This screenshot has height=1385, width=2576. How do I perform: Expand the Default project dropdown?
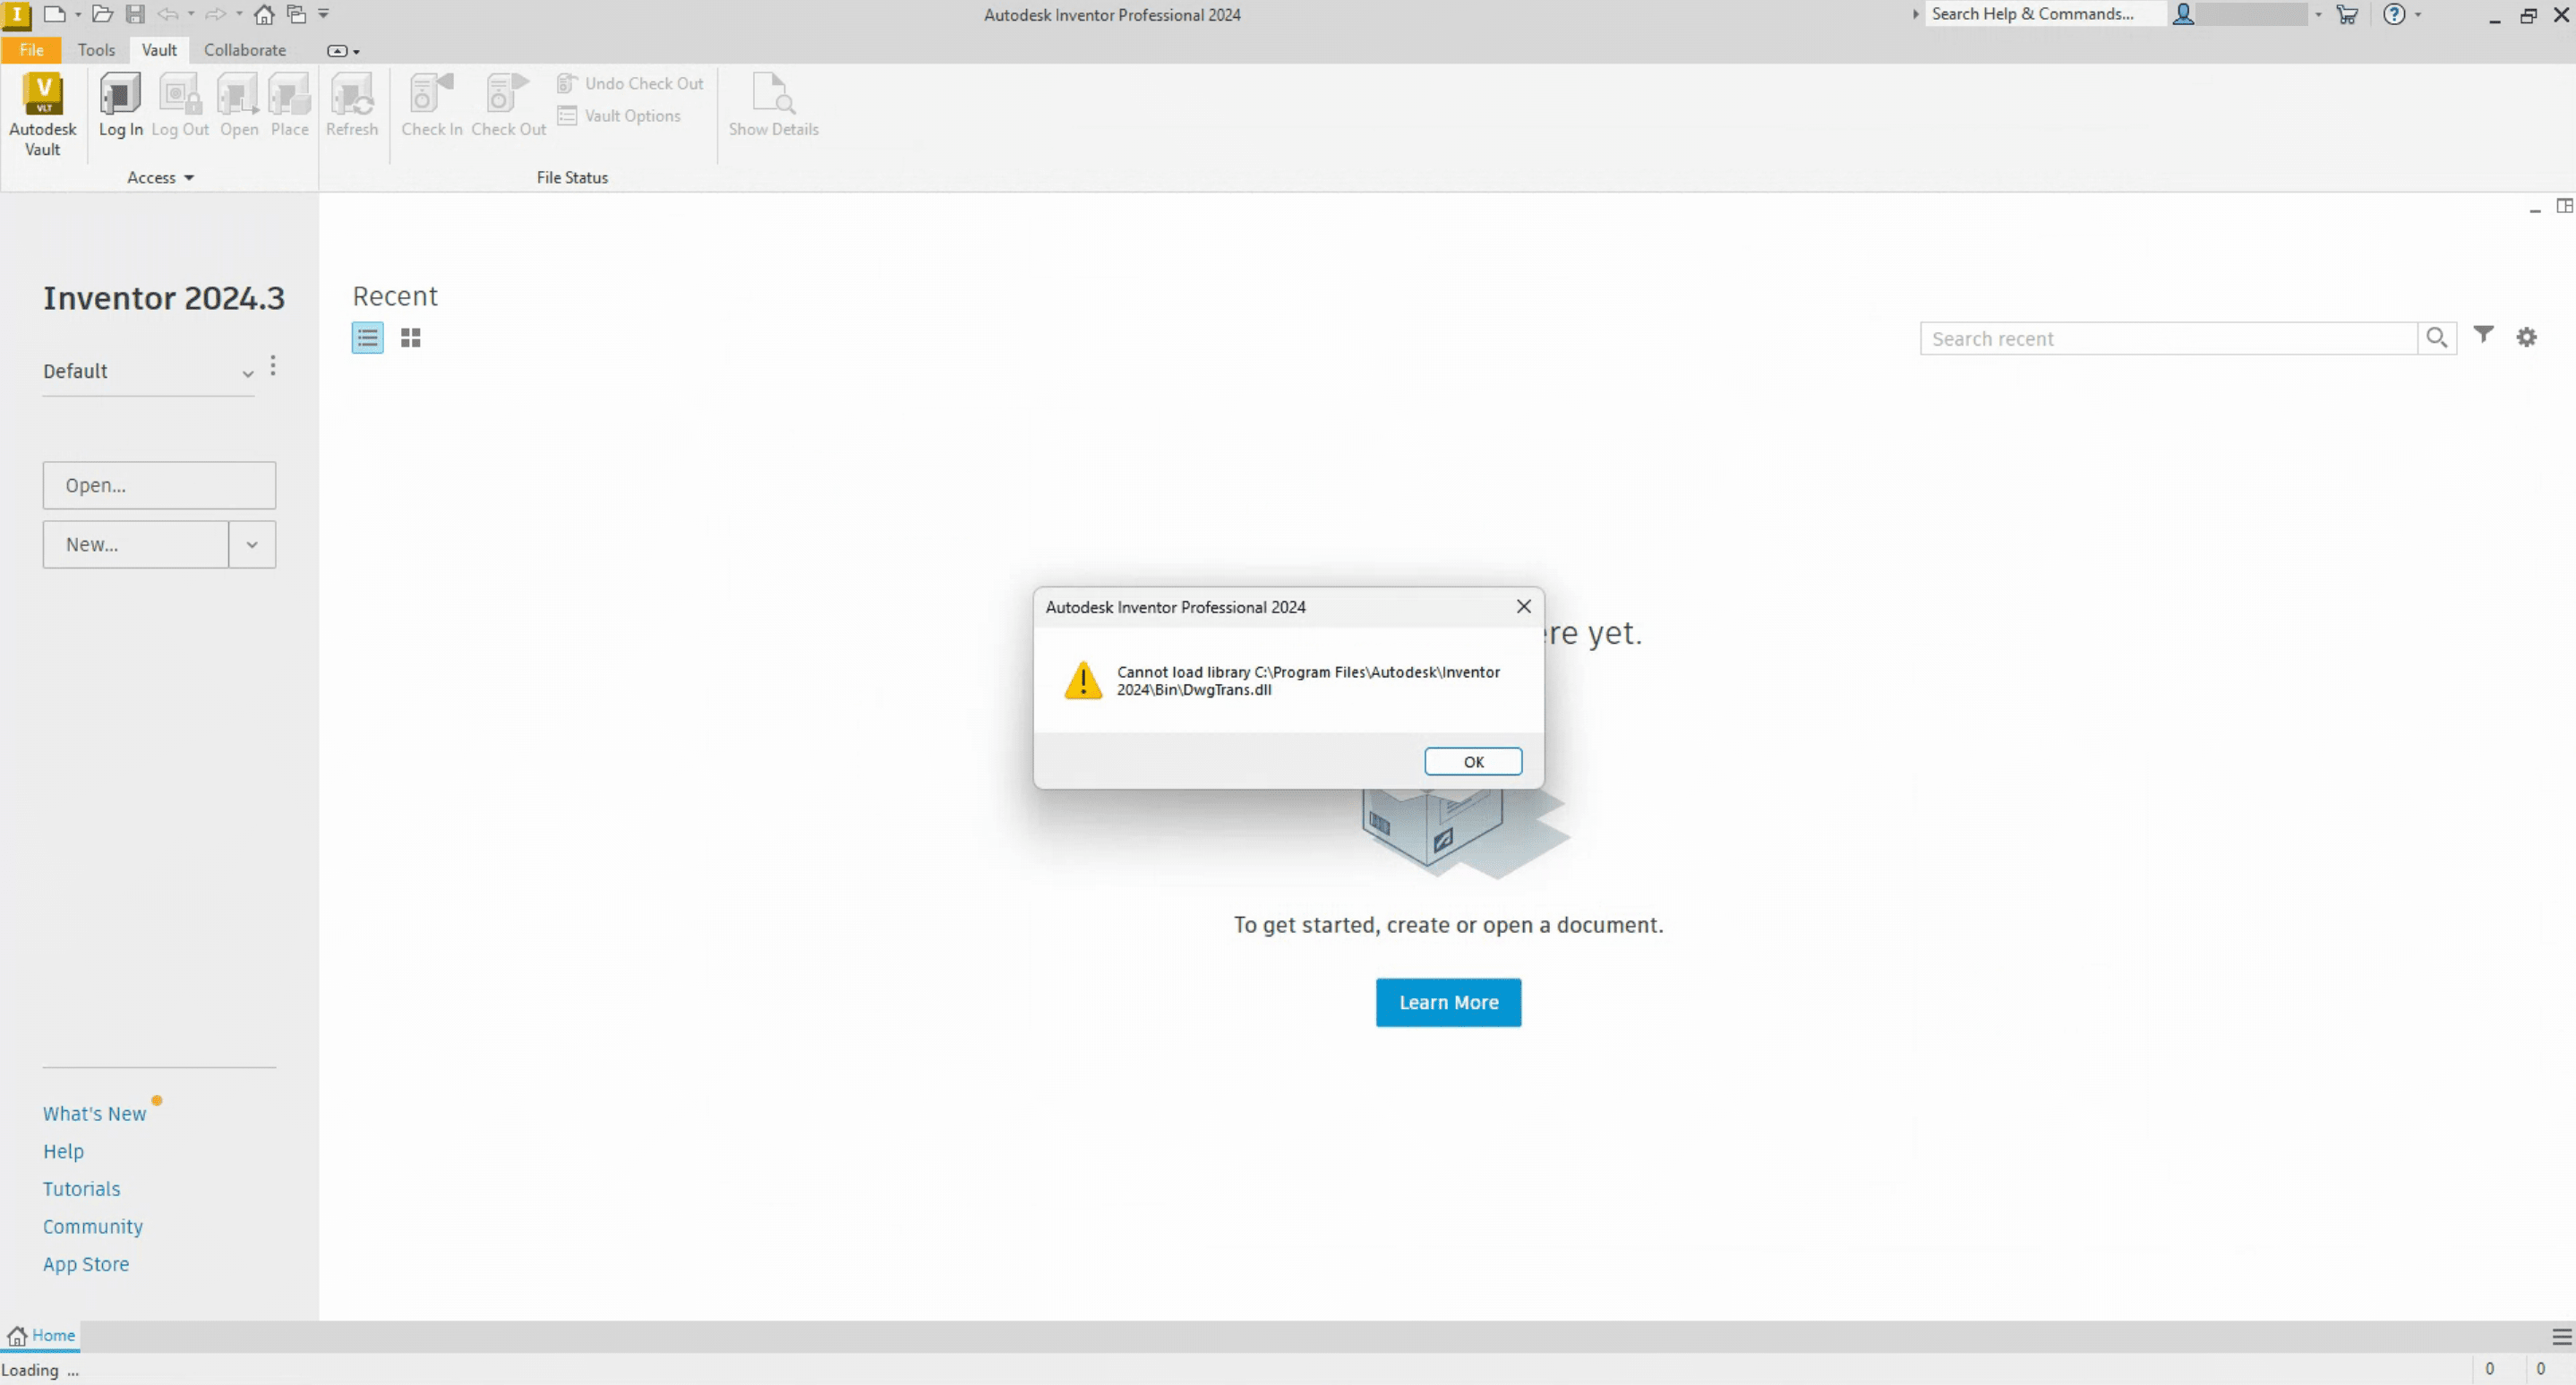(248, 373)
